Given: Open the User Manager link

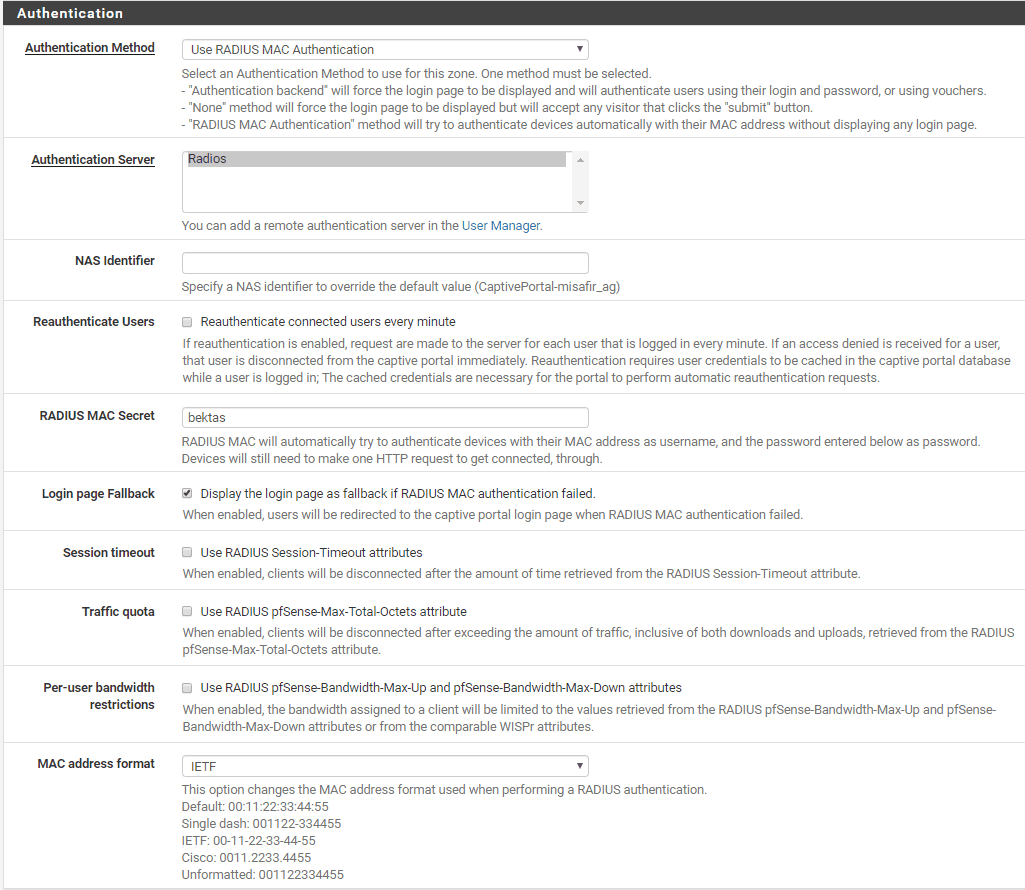Looking at the screenshot, I should tap(500, 226).
